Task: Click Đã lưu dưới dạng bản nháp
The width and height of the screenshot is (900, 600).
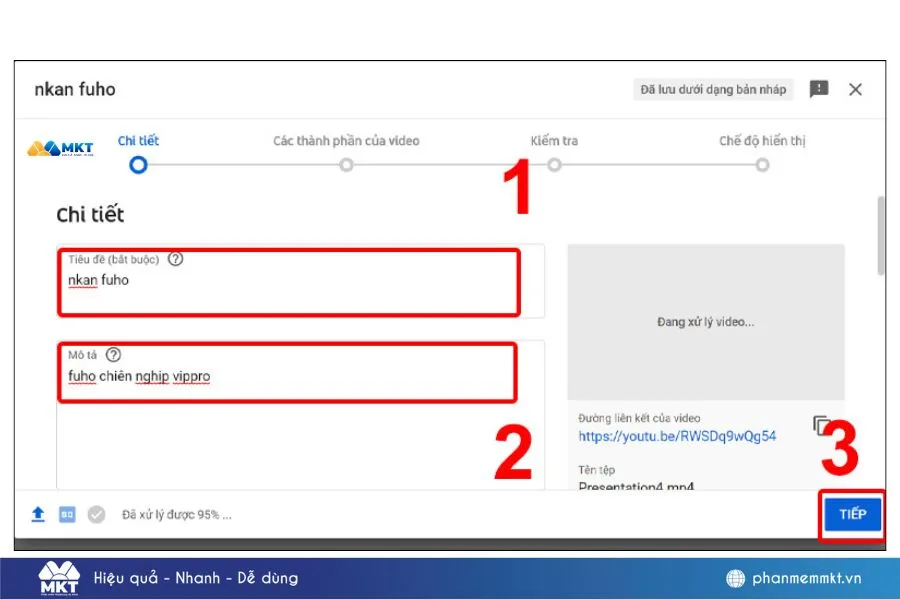Action: click(715, 89)
